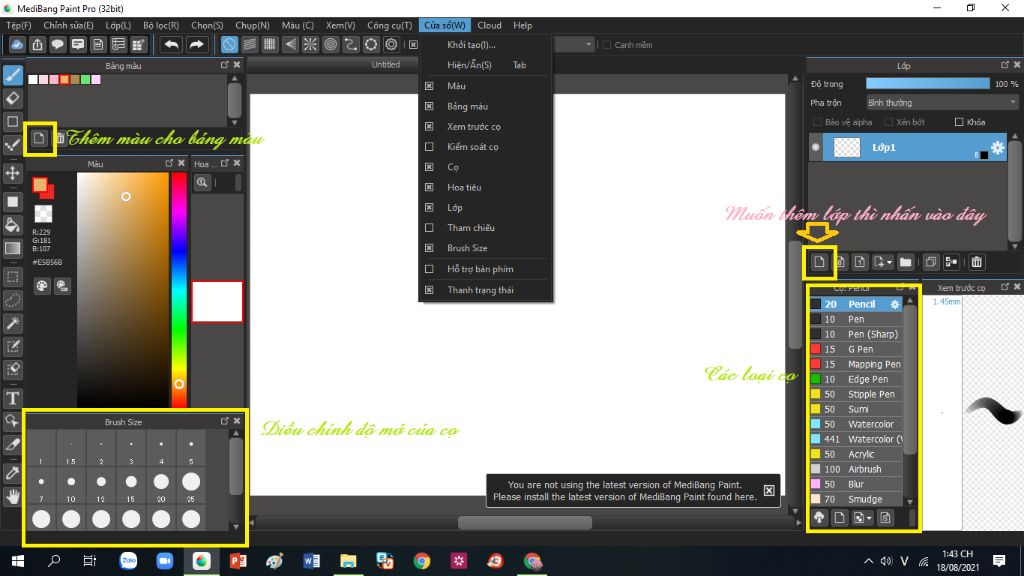Select Khởi tạo(I)... menu entry

[471, 45]
